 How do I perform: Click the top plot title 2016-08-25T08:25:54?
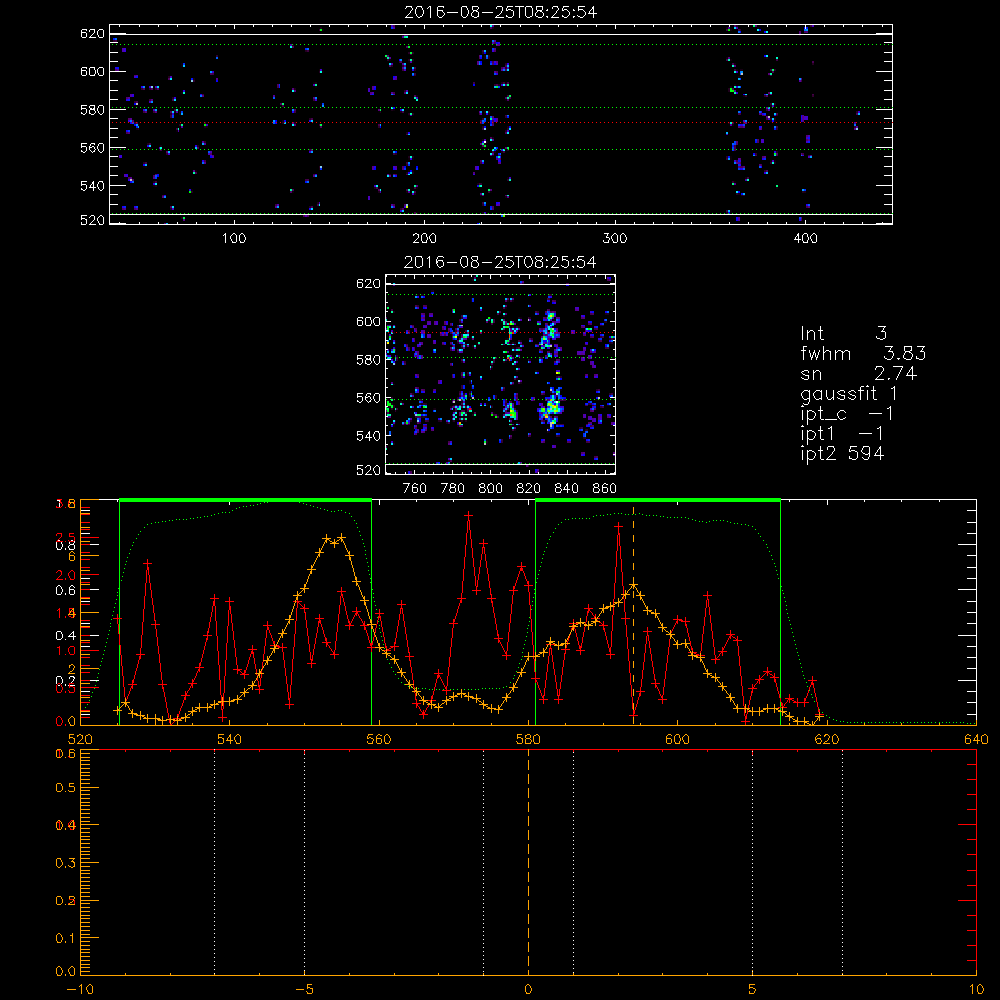coord(501,12)
